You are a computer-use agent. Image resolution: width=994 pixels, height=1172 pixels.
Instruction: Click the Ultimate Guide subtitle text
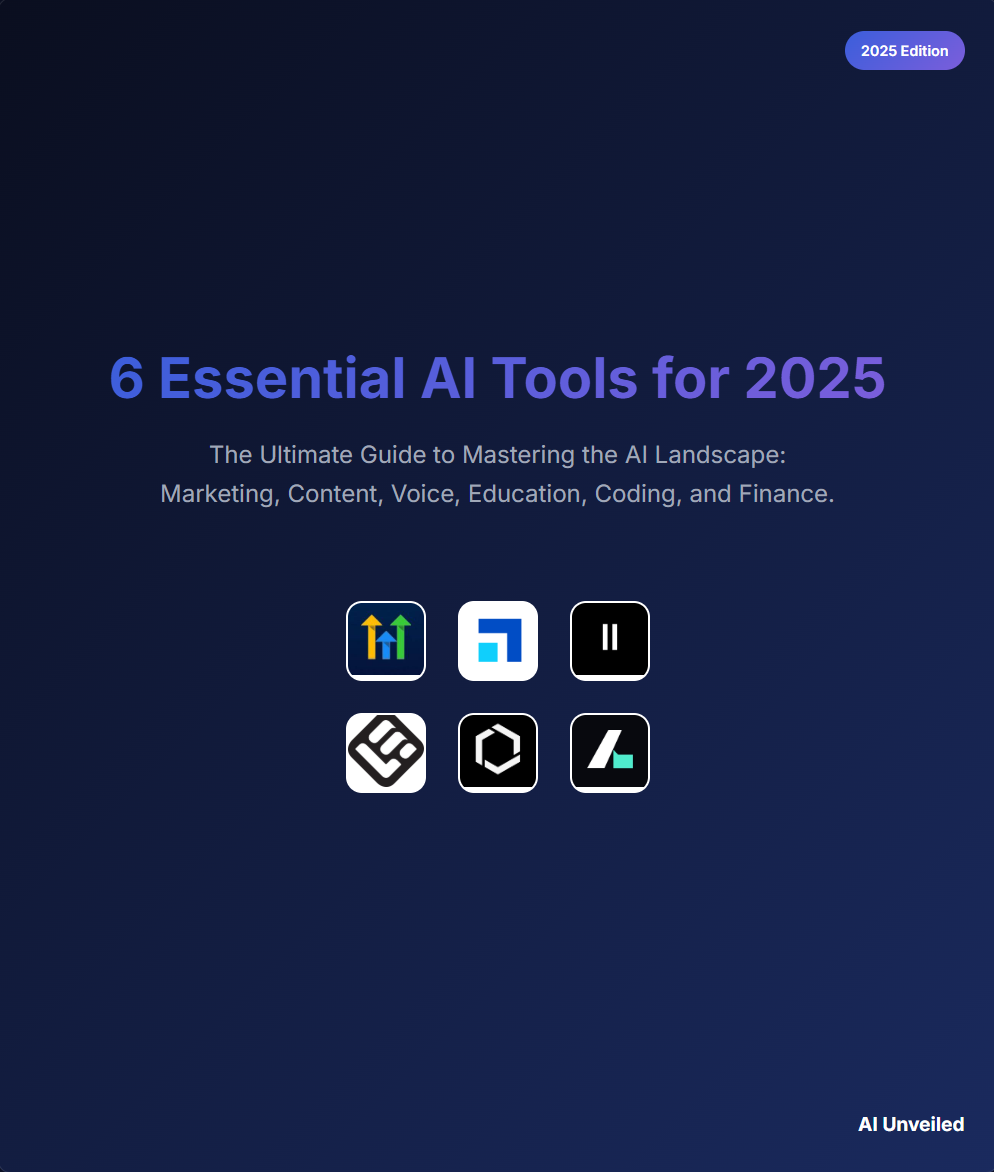497,454
